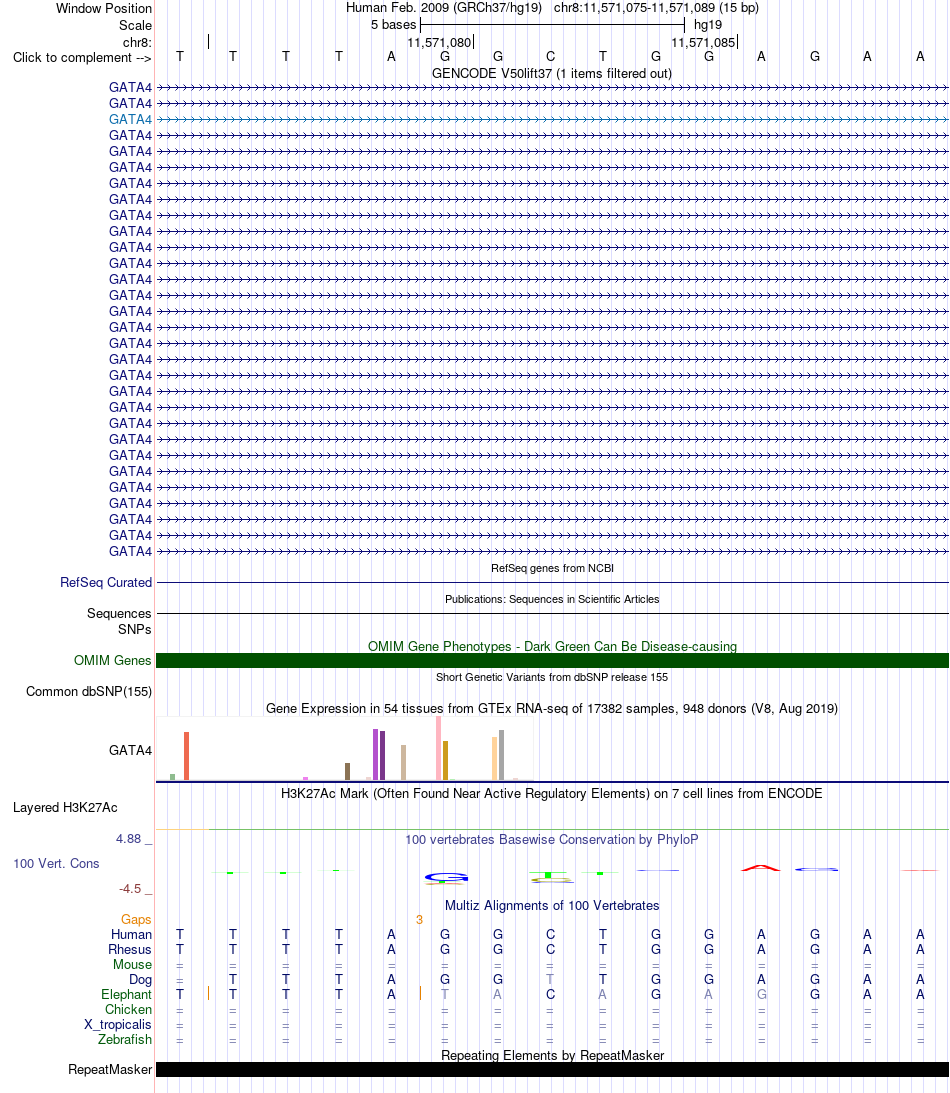Click the Zebrafish alignment row label
This screenshot has height=1093, width=950.
click(x=125, y=1039)
